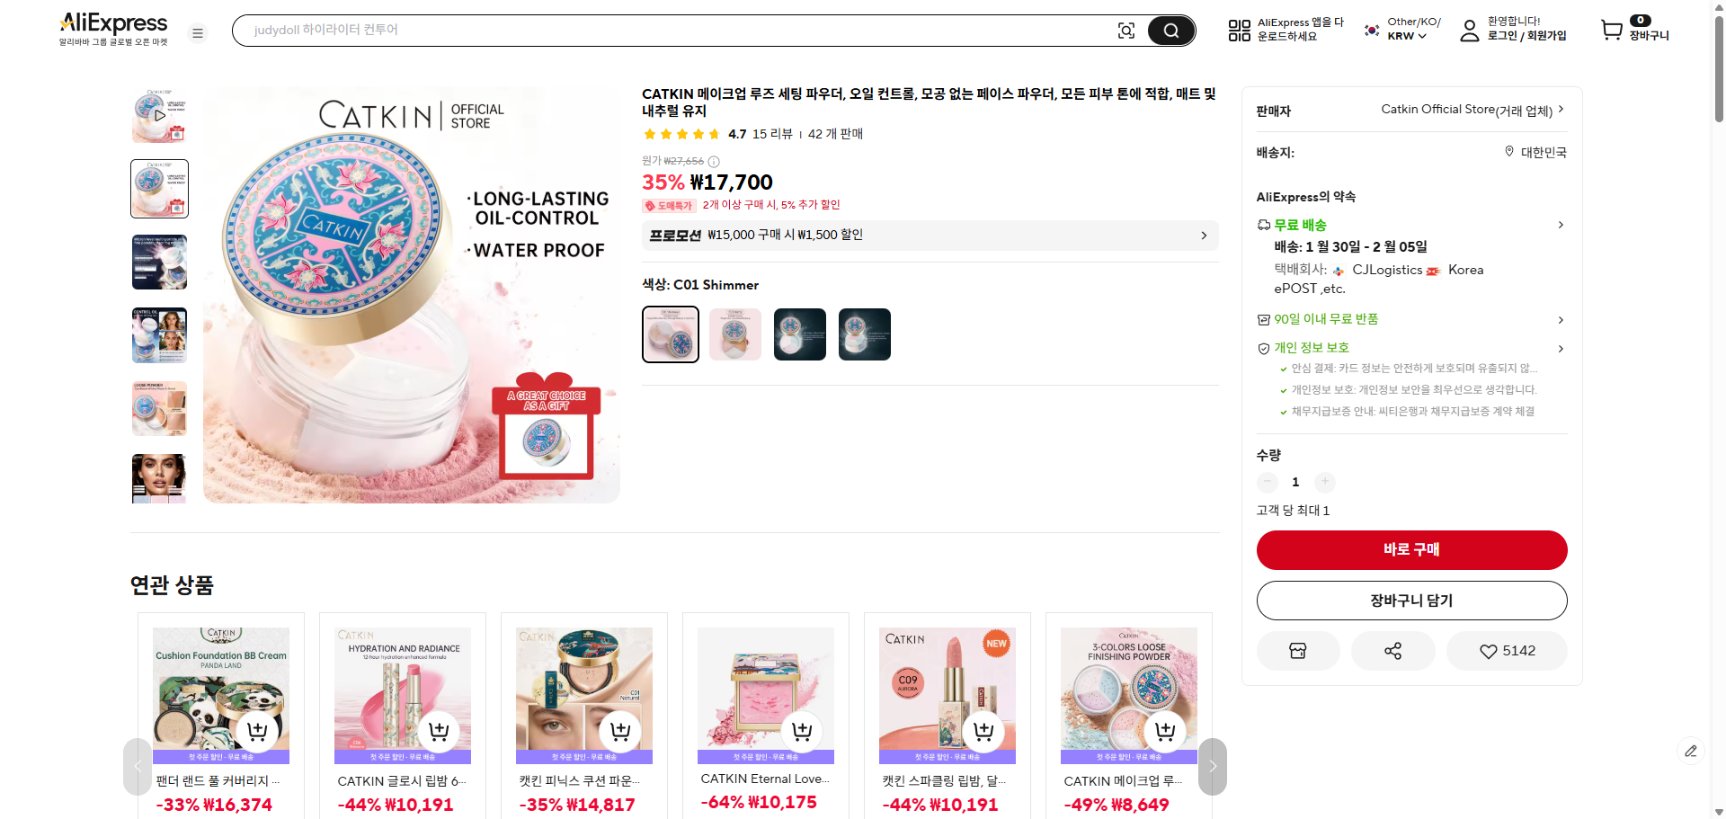The height and width of the screenshot is (819, 1726).
Task: Increase quantity with plus button
Action: coord(1324,482)
